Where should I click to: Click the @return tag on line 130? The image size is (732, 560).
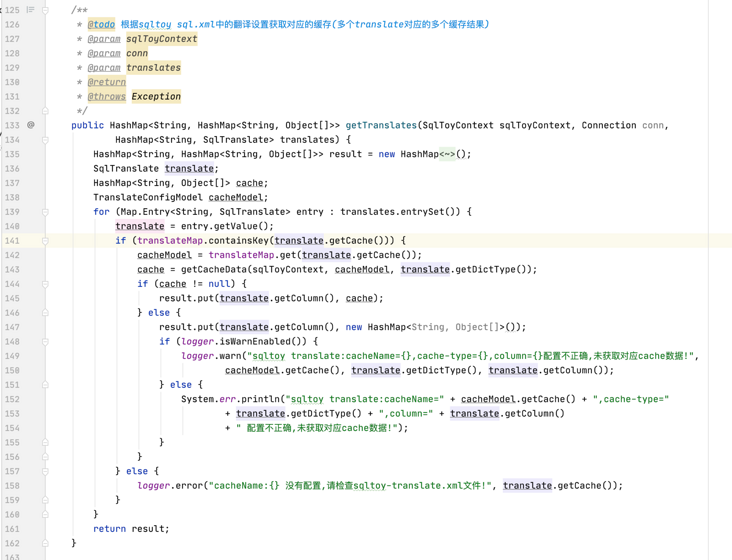(107, 82)
